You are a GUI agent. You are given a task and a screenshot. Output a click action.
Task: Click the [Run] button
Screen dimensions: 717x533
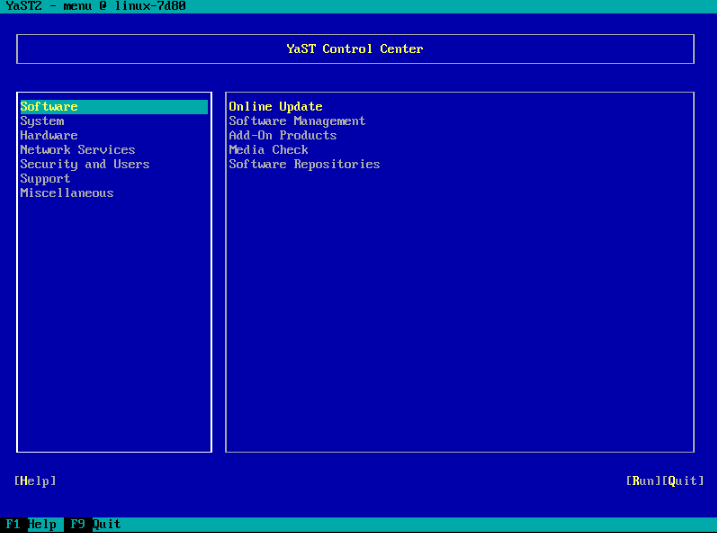(x=644, y=481)
